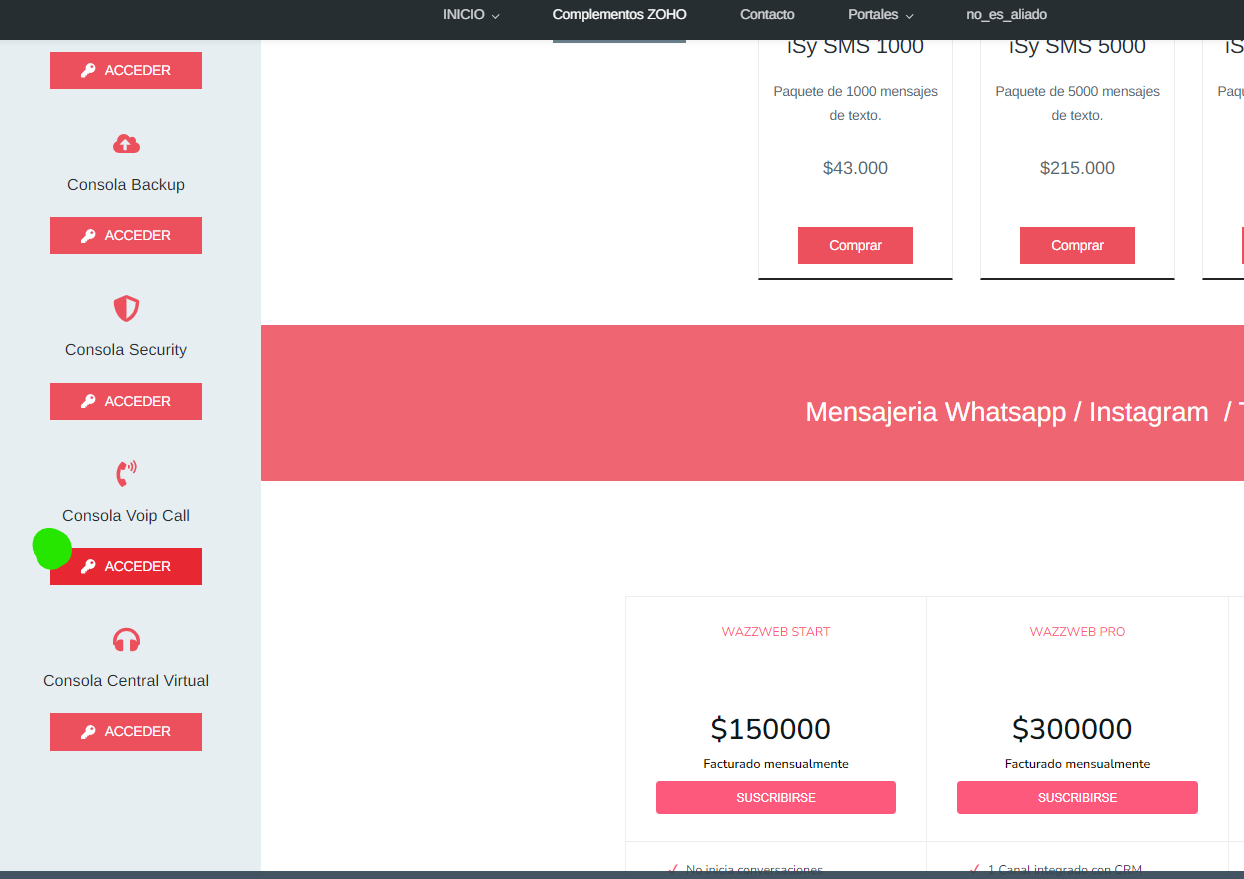This screenshot has width=1244, height=879.
Task: Click the Consola Voip Call phone icon
Action: tap(126, 473)
